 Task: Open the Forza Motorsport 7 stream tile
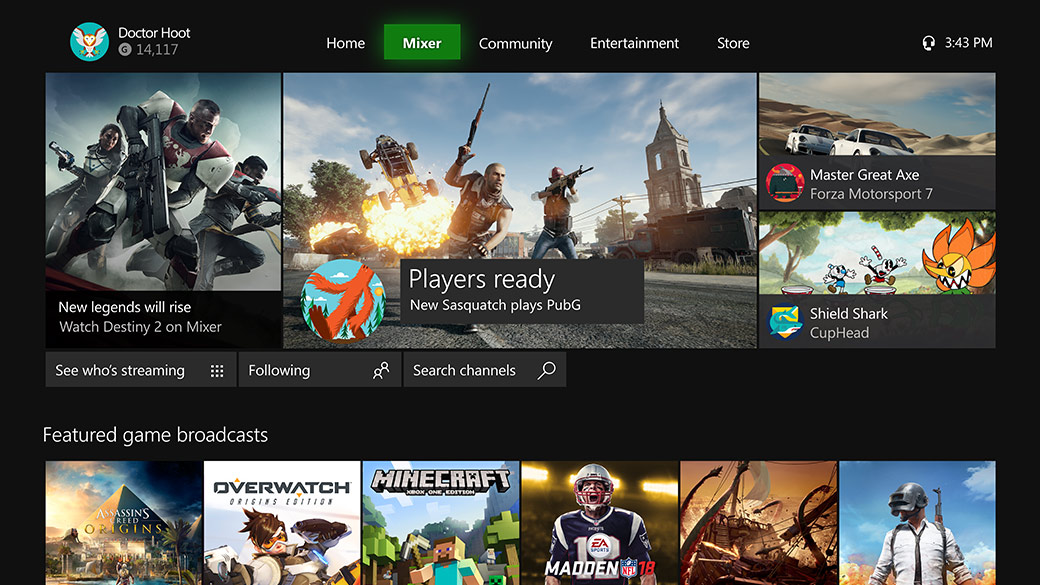877,141
